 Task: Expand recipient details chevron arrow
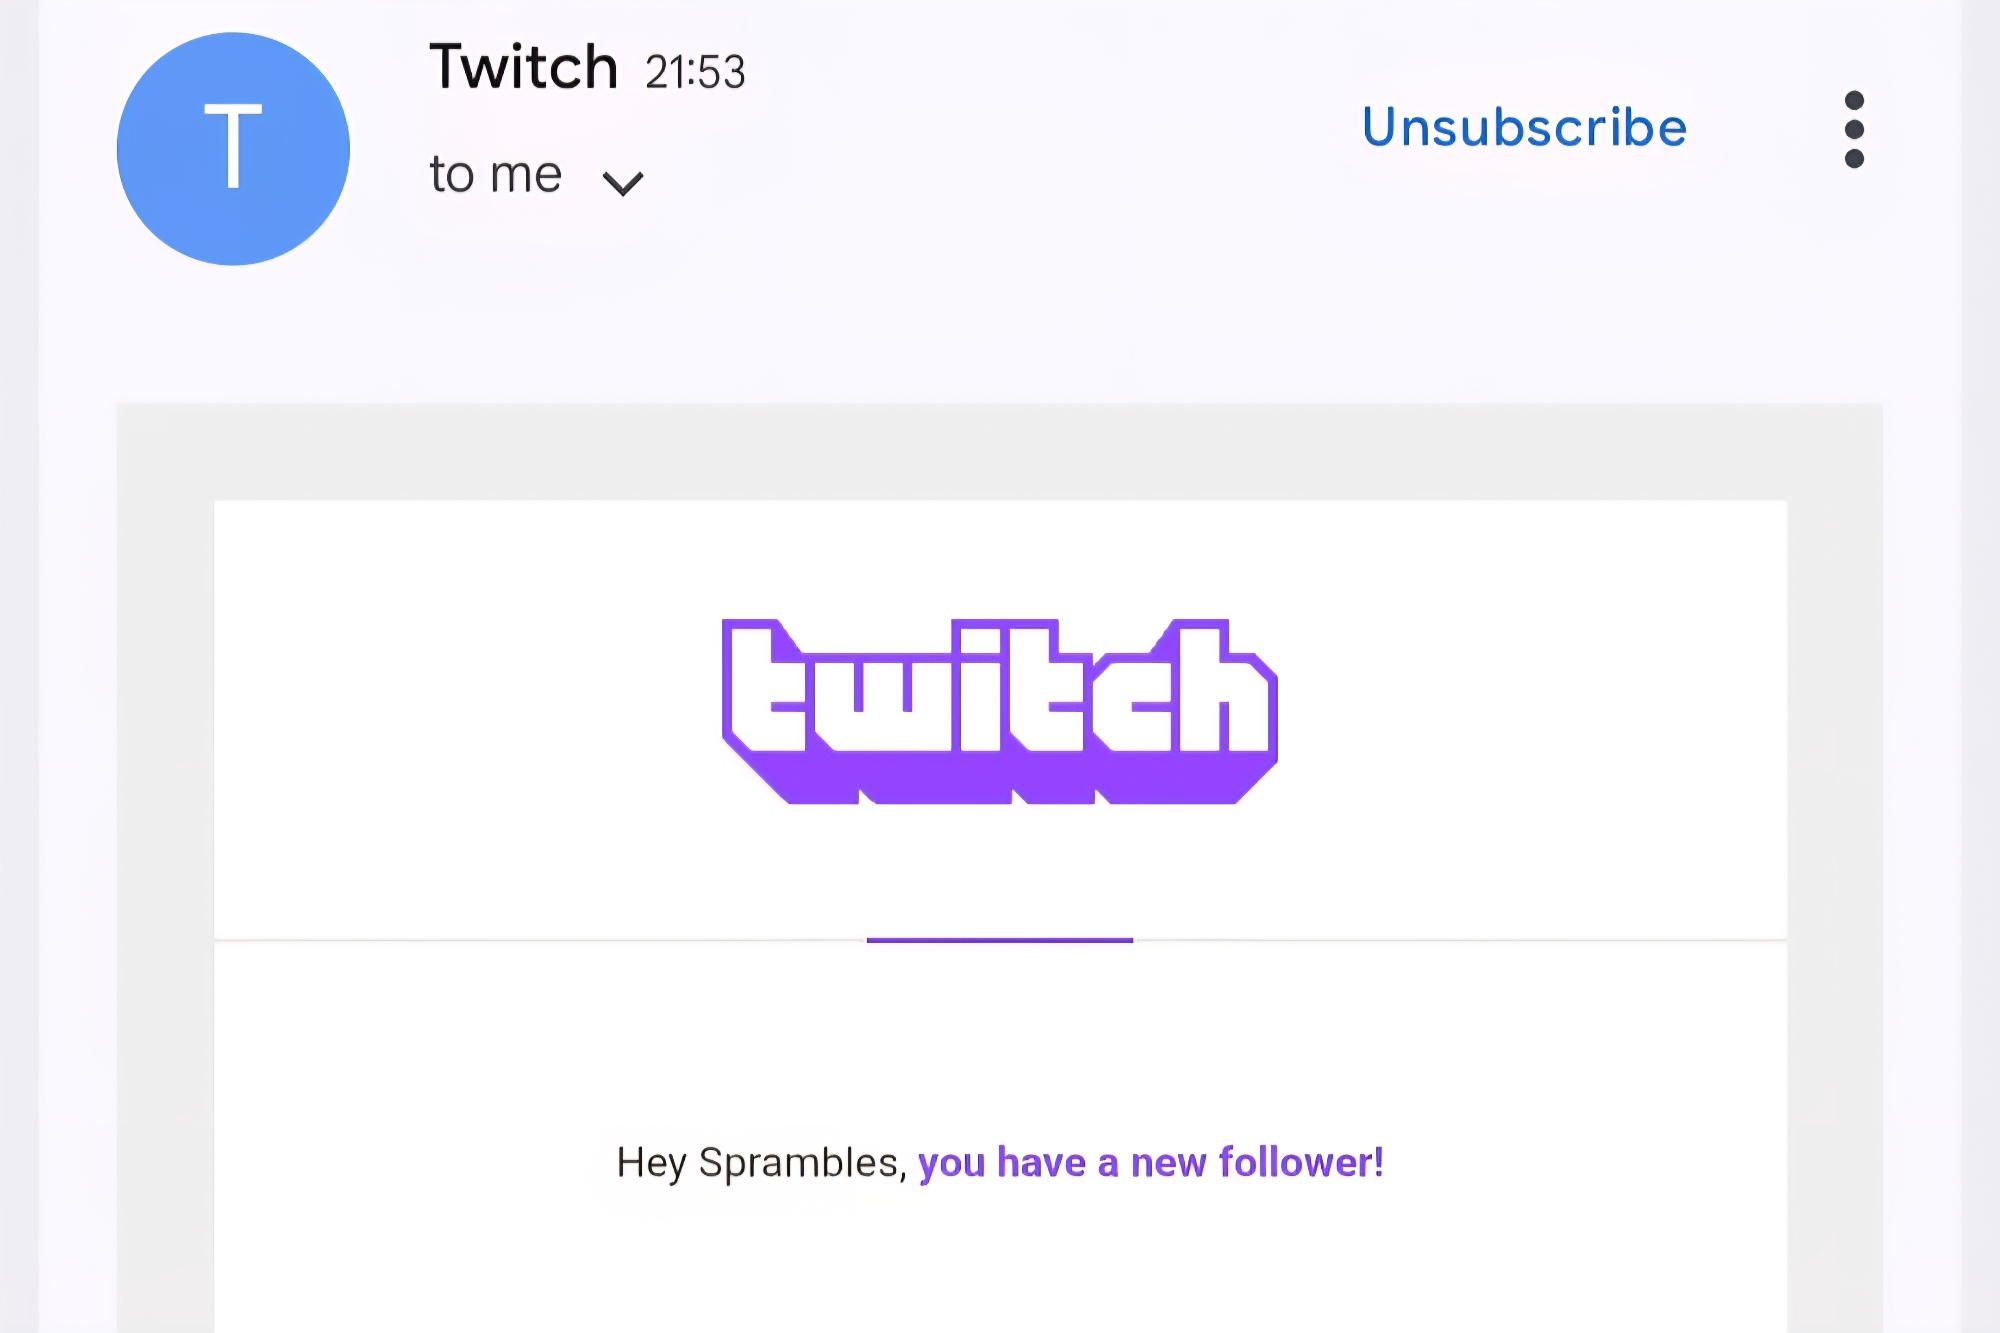(x=622, y=183)
